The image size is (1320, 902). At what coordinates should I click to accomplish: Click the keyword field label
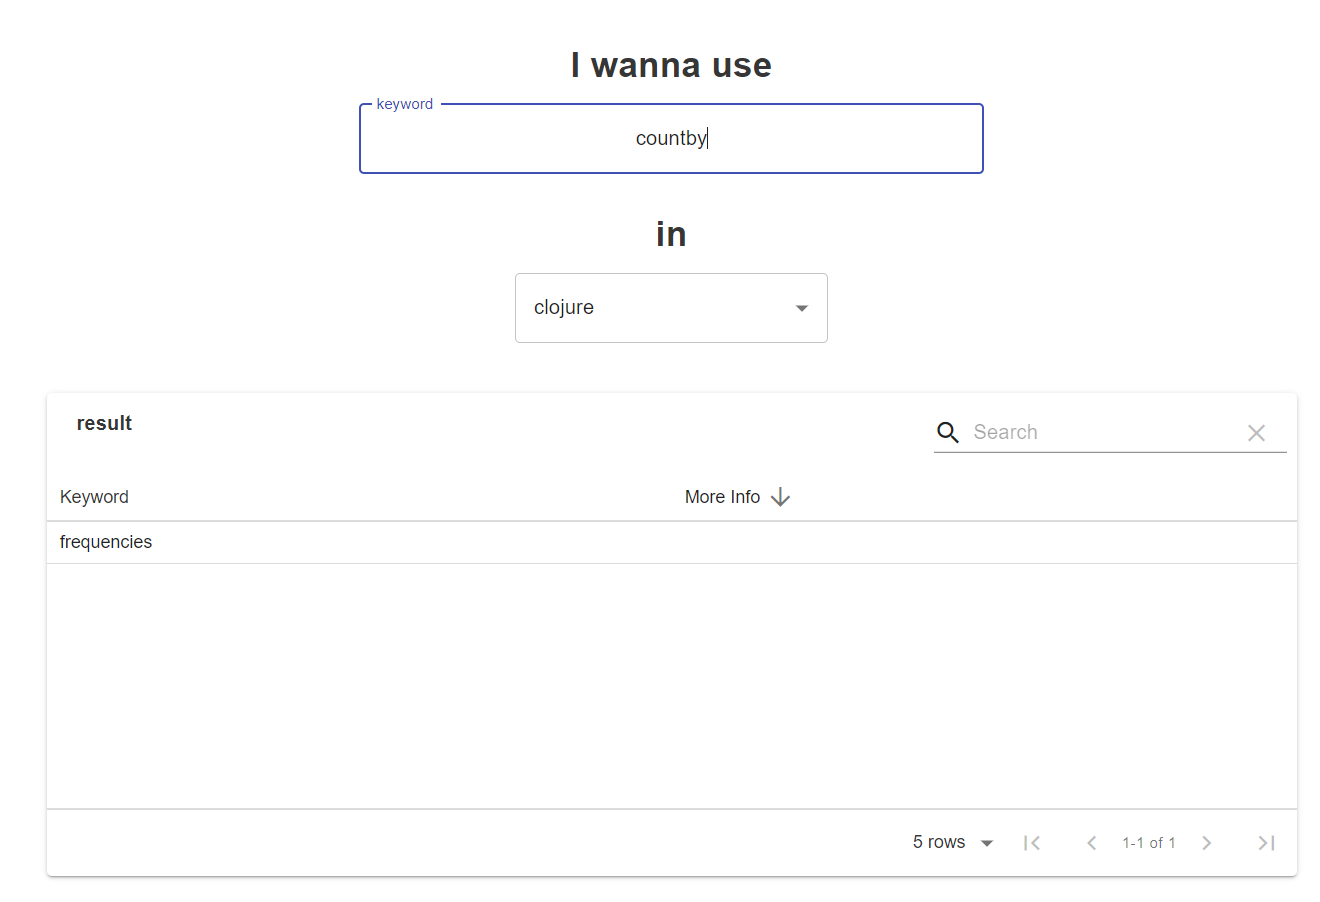[x=404, y=103]
